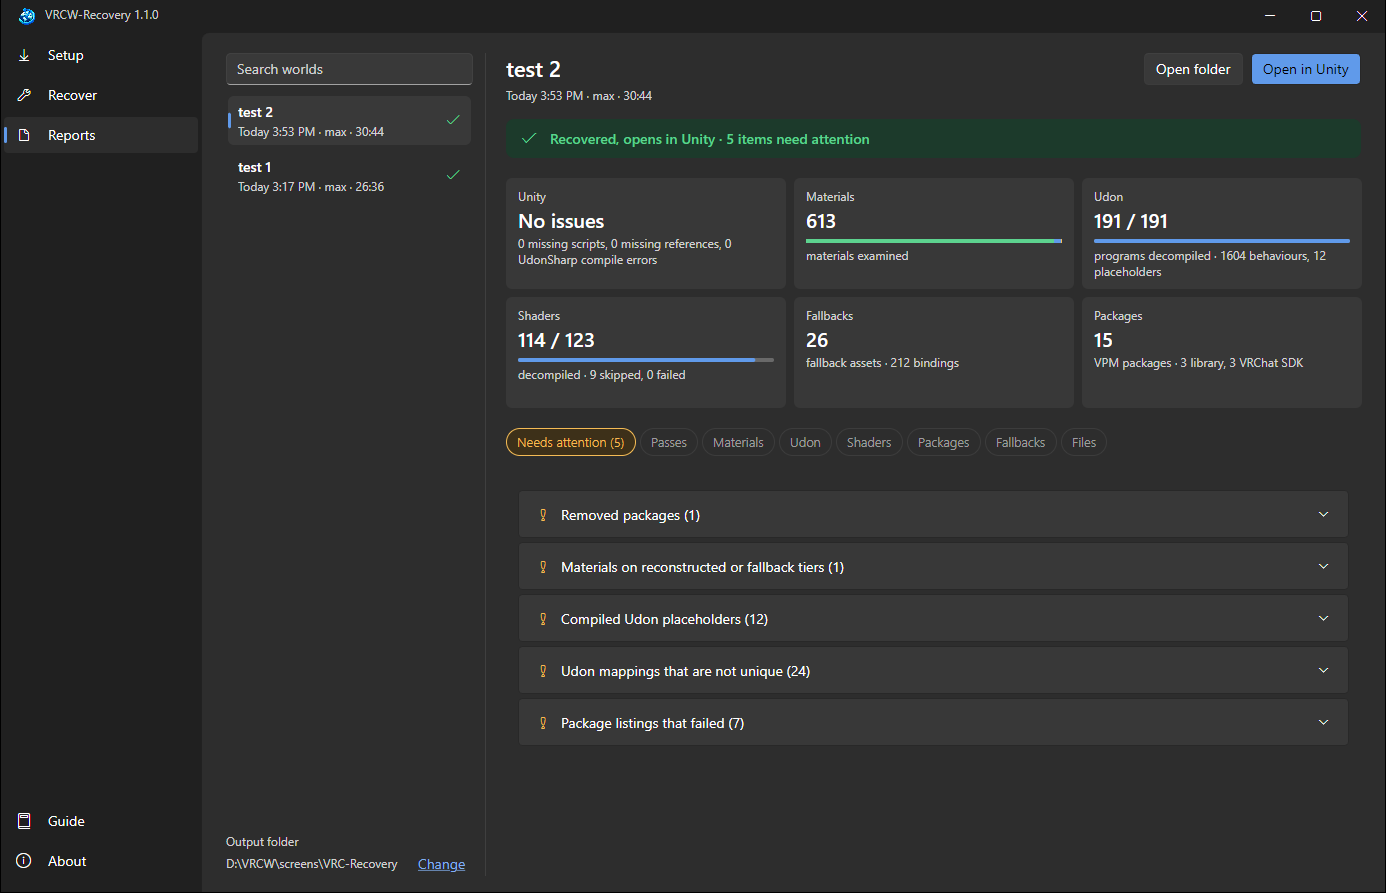Viewport: 1386px width, 893px height.
Task: Expand the Removed packages (1) section chevron
Action: tap(1323, 515)
